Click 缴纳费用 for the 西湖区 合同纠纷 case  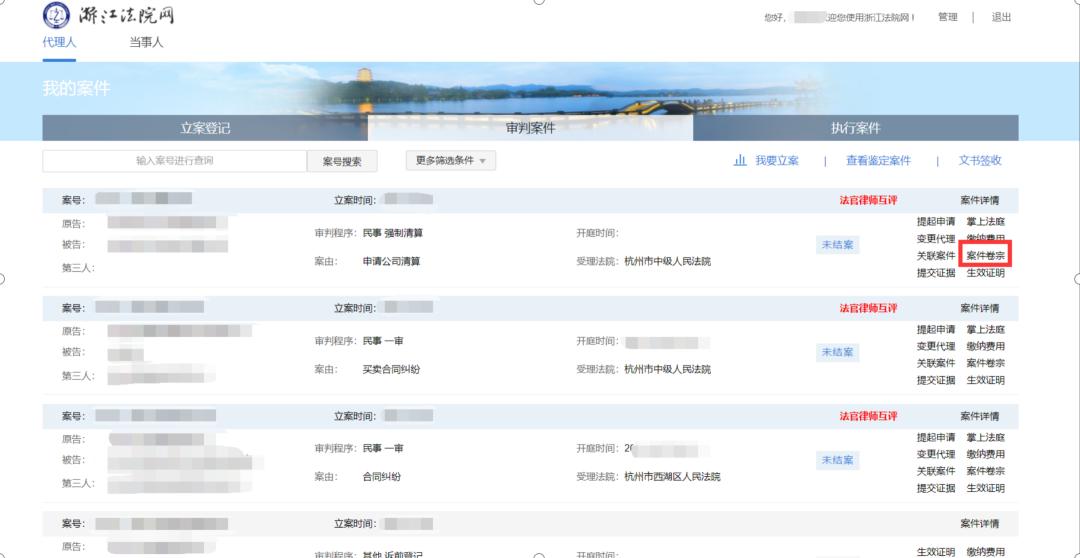pos(985,454)
